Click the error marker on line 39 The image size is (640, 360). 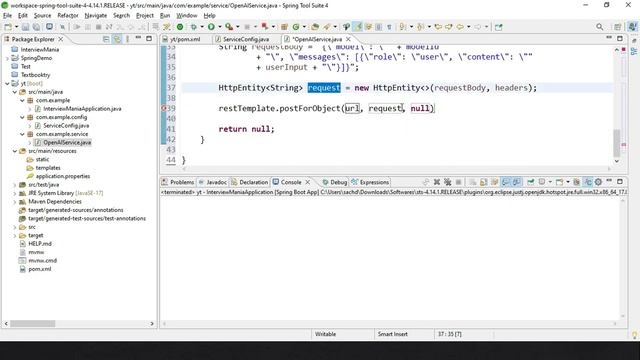164,109
